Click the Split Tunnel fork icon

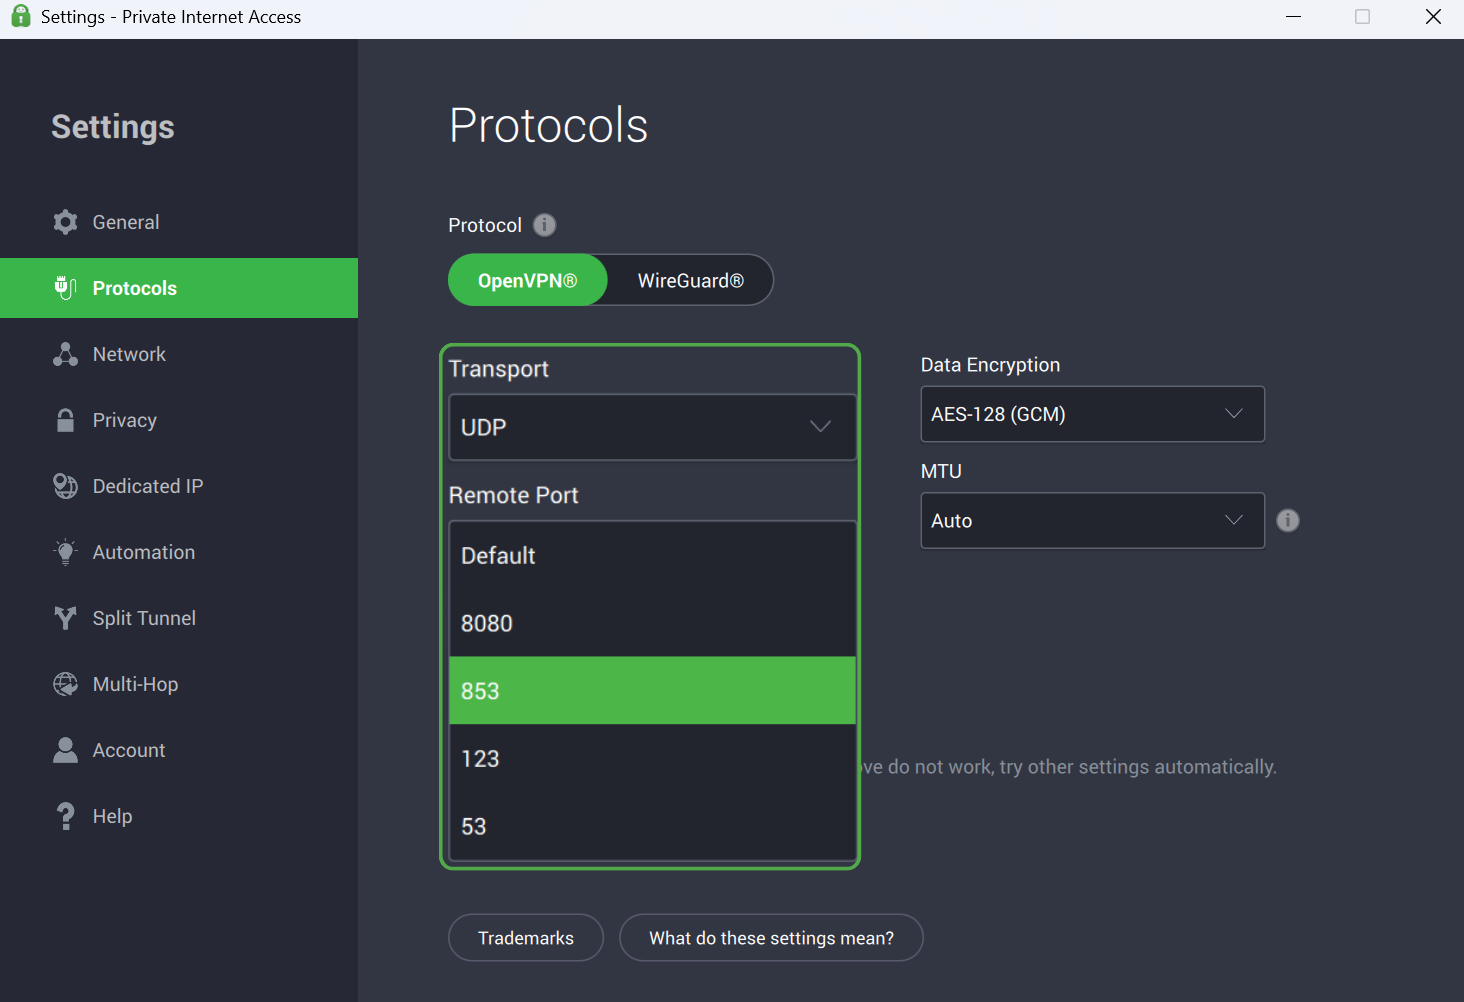pos(65,618)
